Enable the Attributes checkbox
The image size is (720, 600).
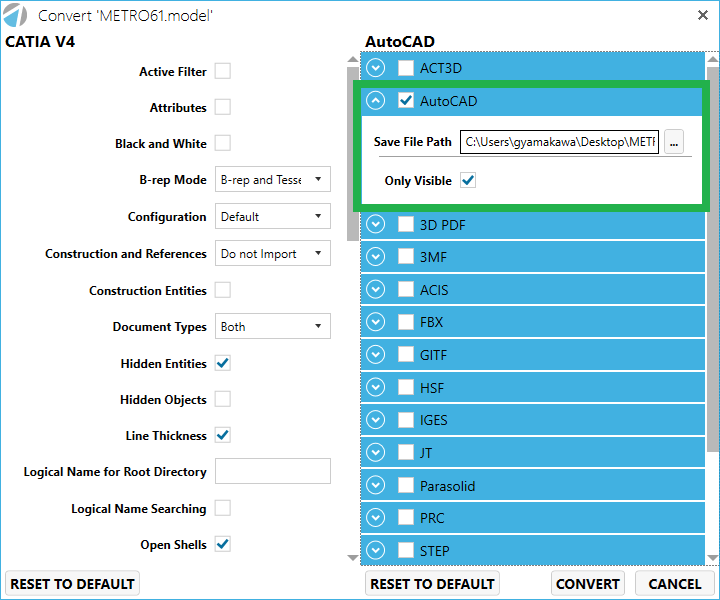[x=223, y=107]
